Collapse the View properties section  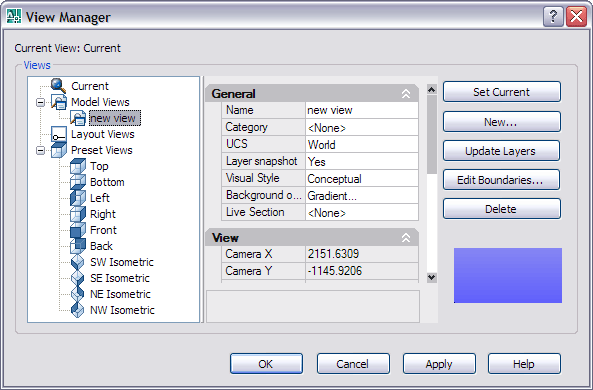pos(406,238)
